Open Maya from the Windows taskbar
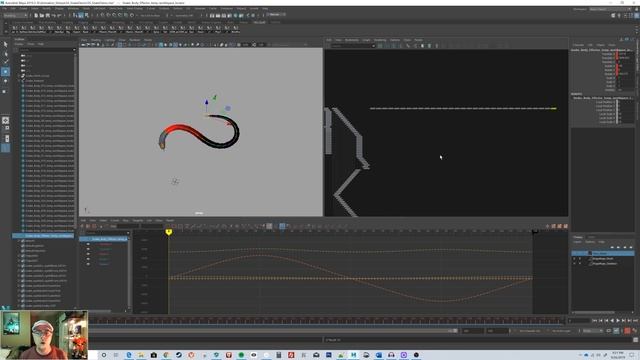Screen dimensions: 640x360 [353, 355]
